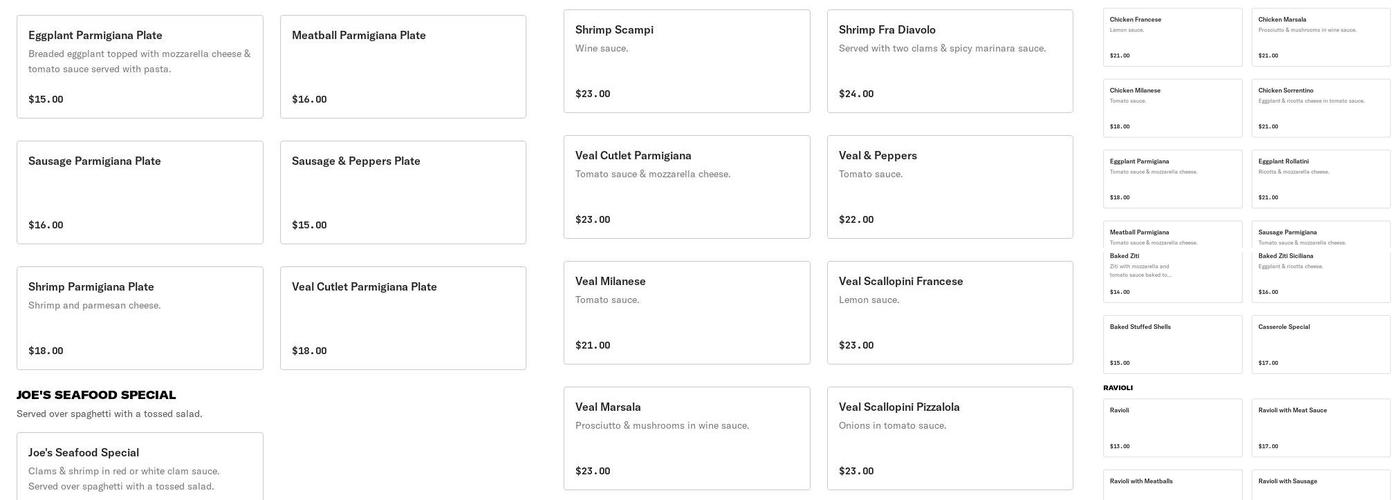Select the Eggplant Parmigiana Plate card

[140, 67]
